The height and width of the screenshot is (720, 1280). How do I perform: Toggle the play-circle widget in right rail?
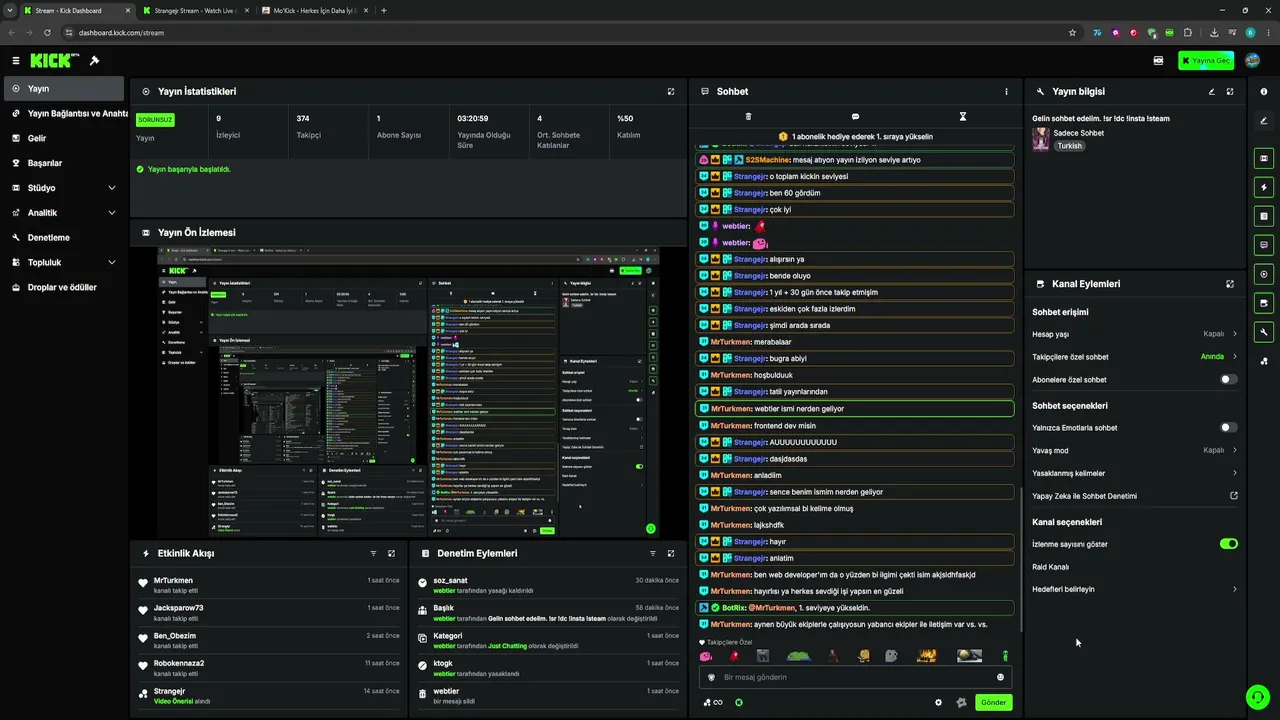(x=1264, y=274)
